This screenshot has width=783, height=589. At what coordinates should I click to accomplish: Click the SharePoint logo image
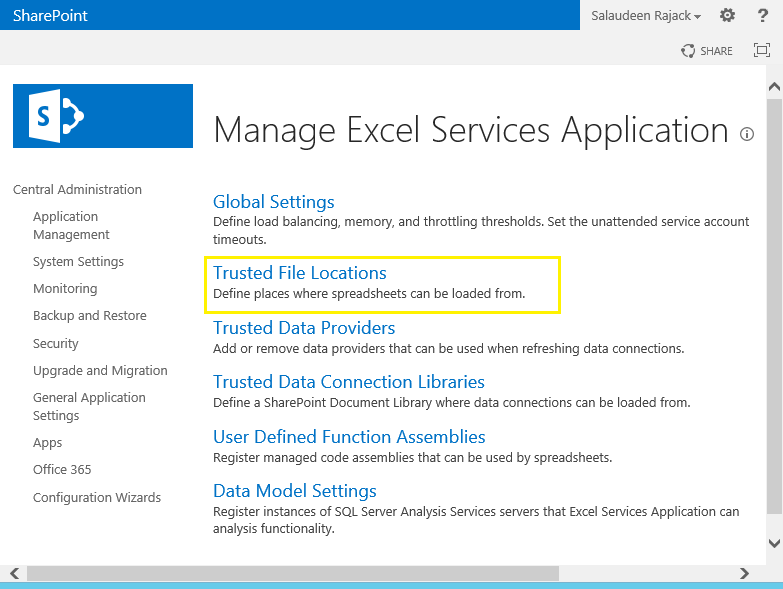[x=103, y=116]
